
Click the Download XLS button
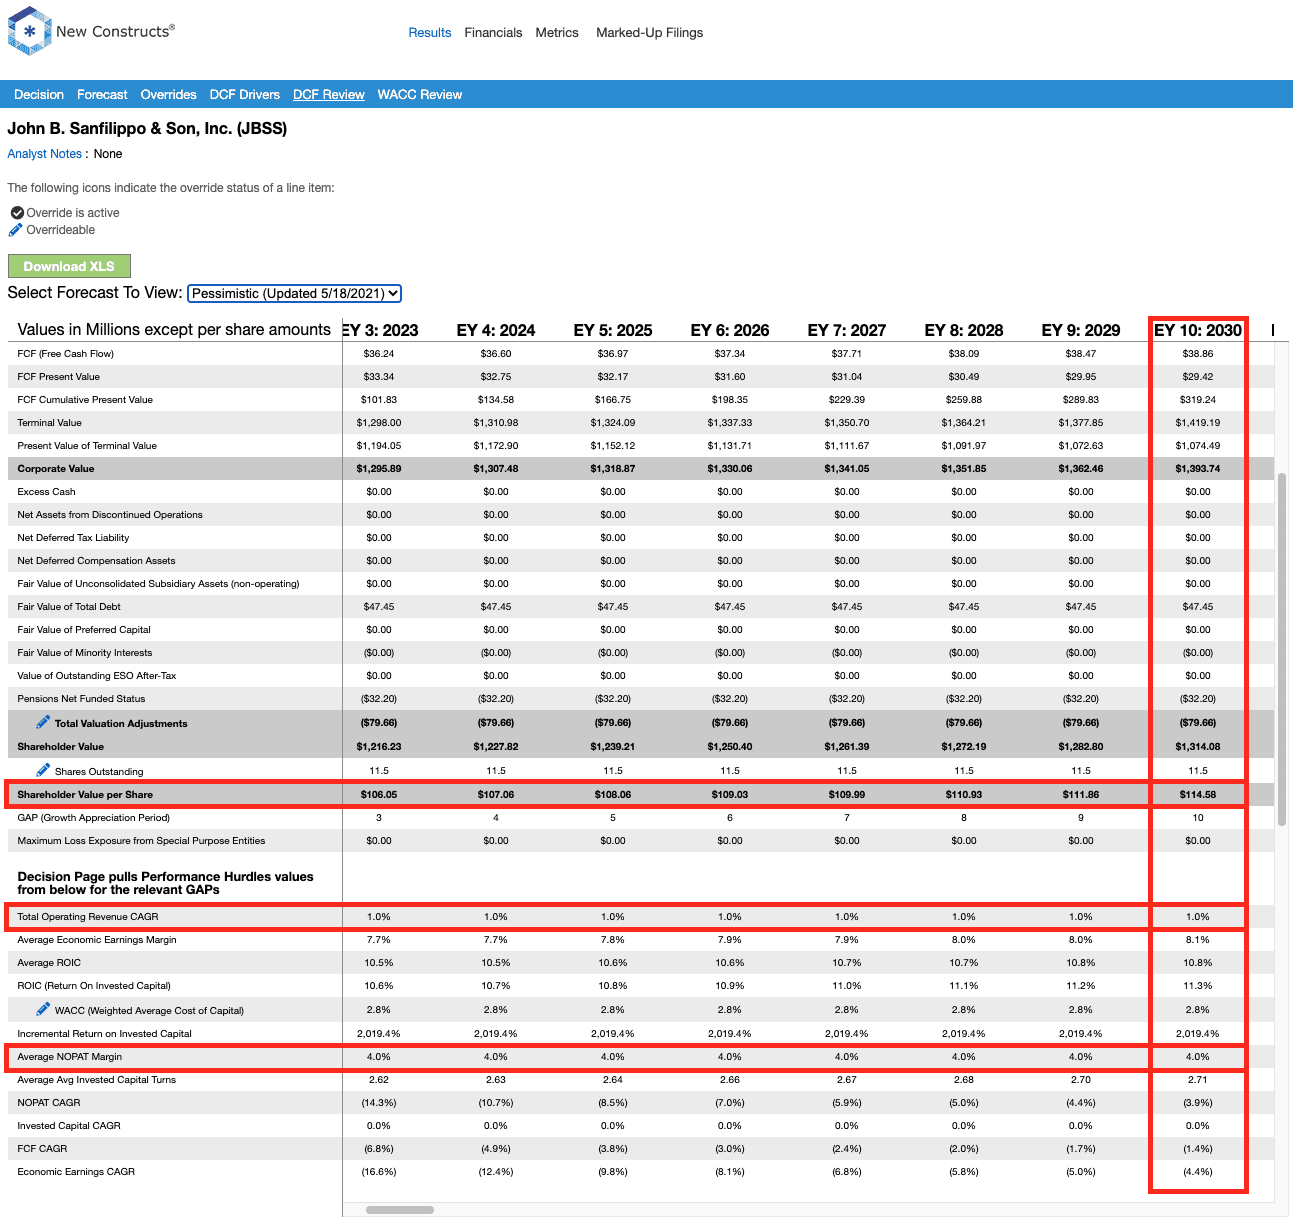(69, 266)
